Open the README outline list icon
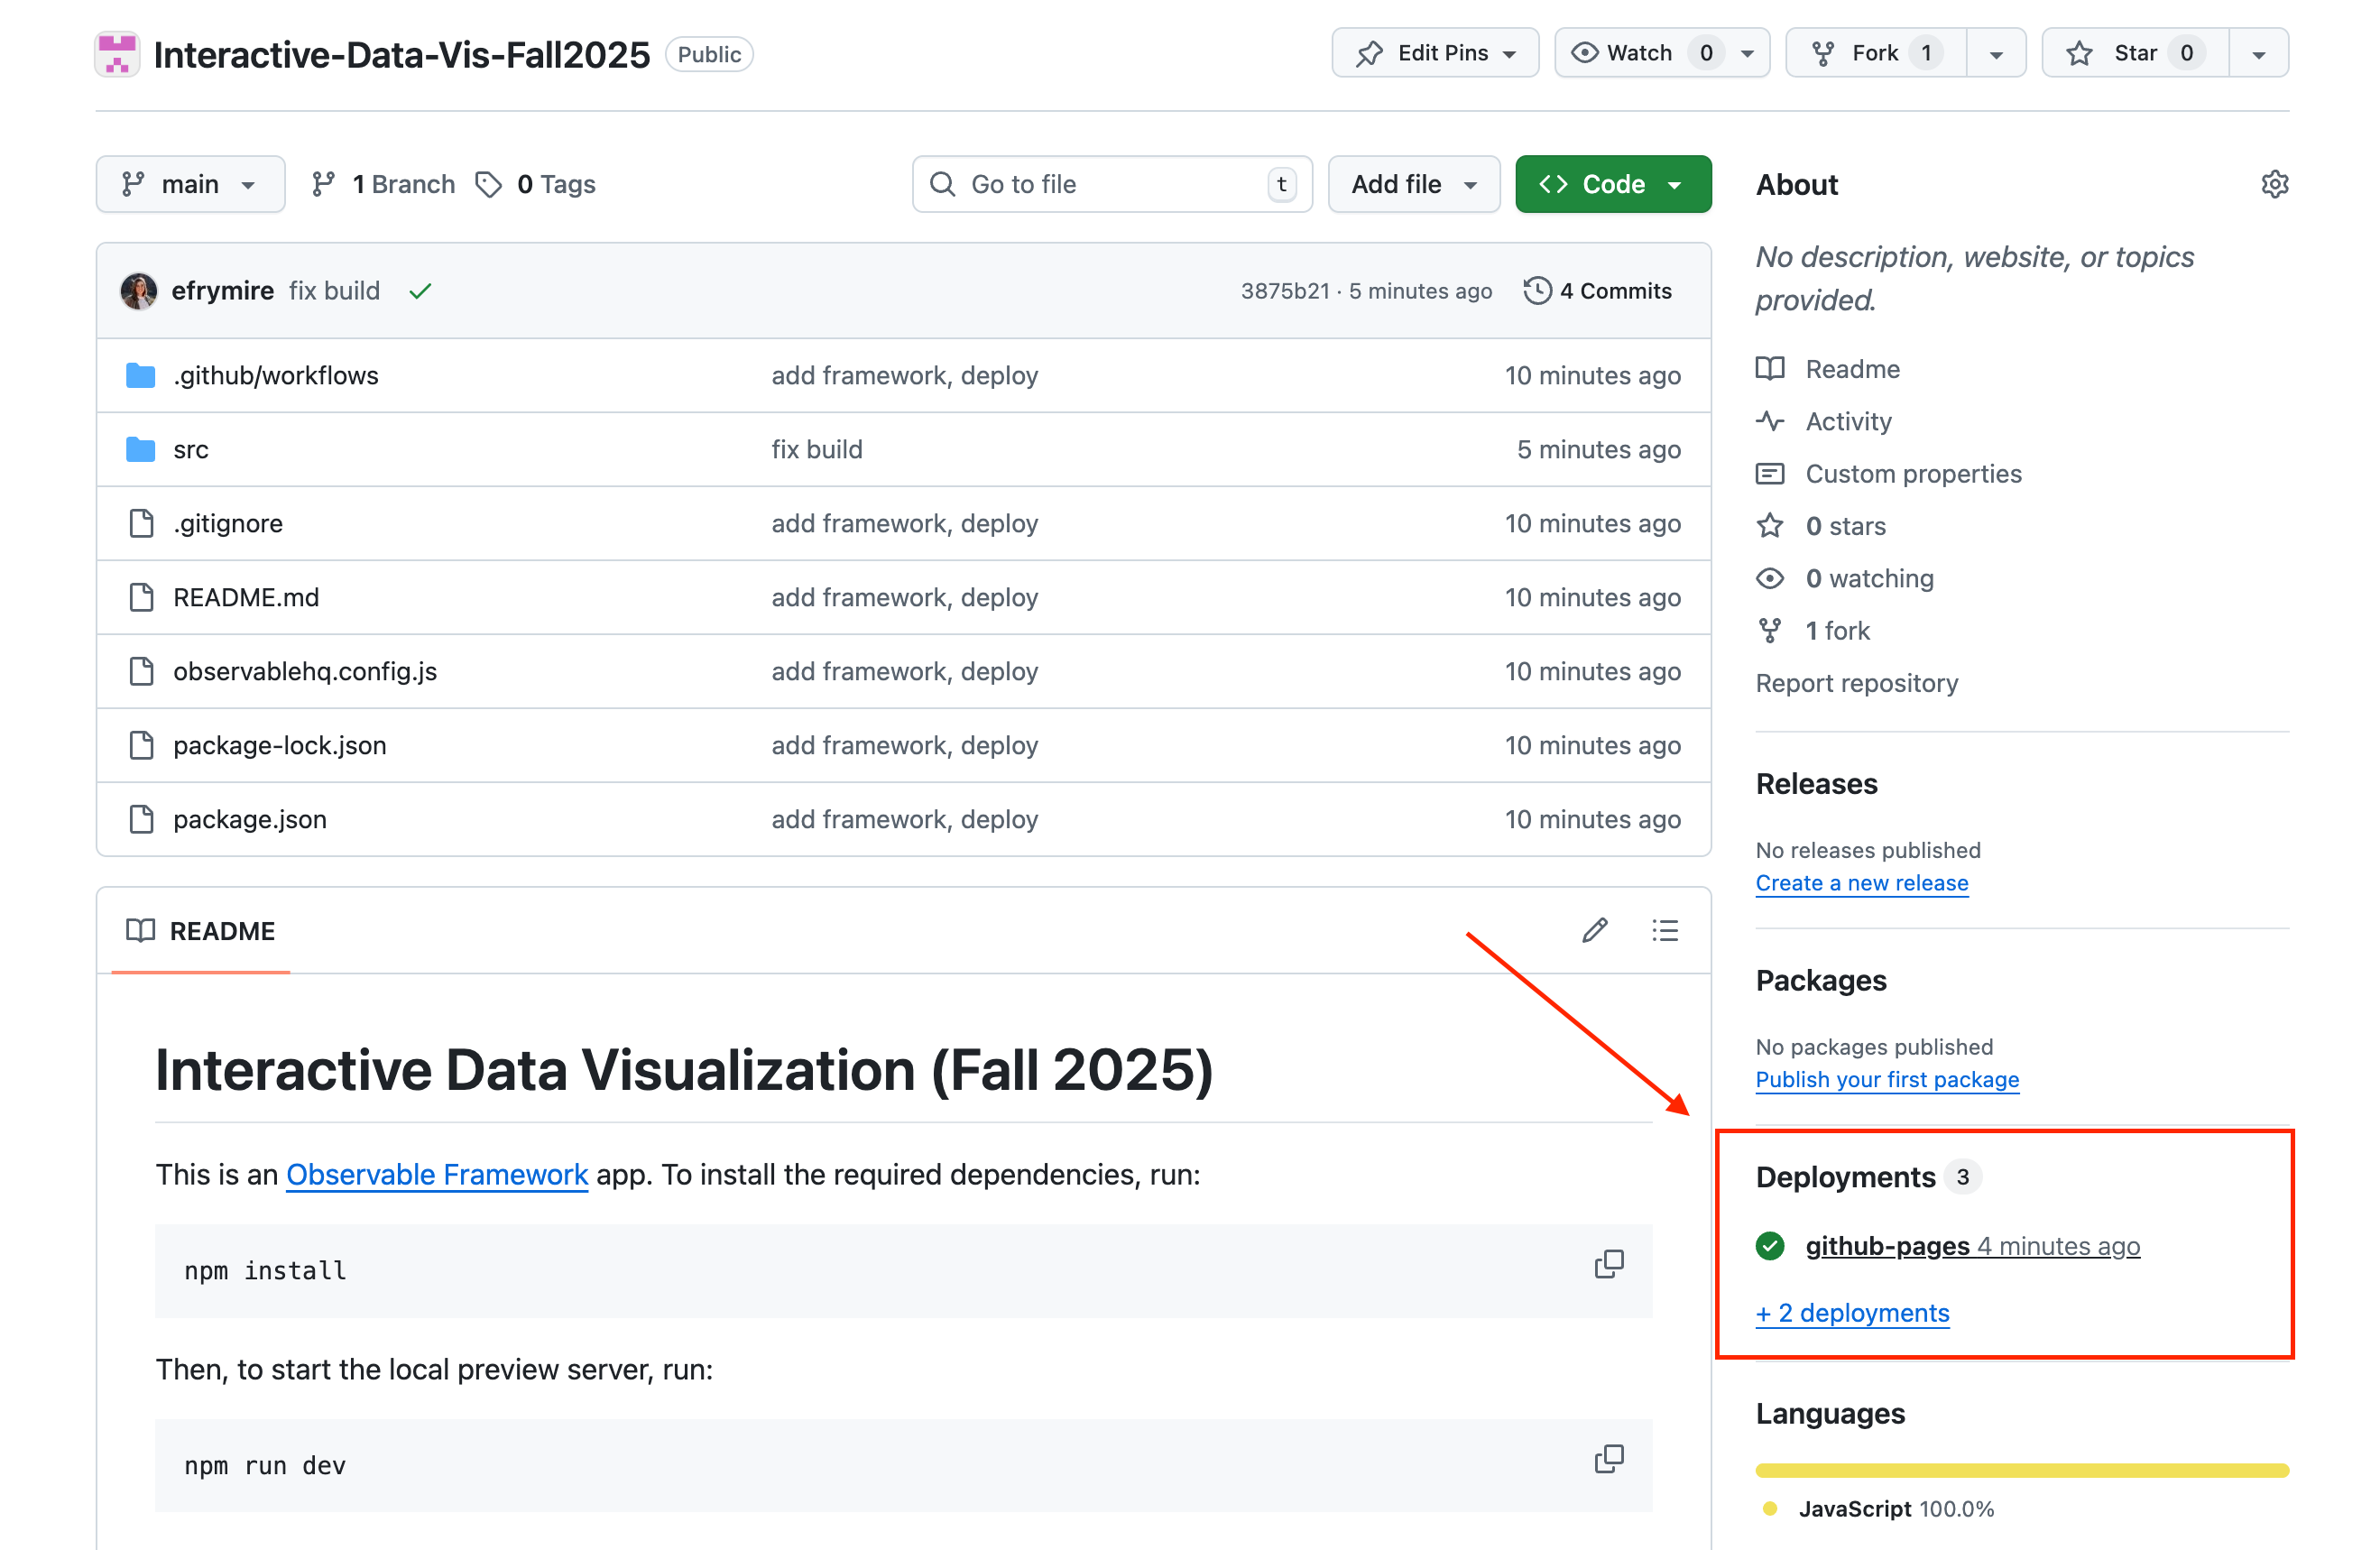Screen dimensions: 2380x1550 (1665, 931)
